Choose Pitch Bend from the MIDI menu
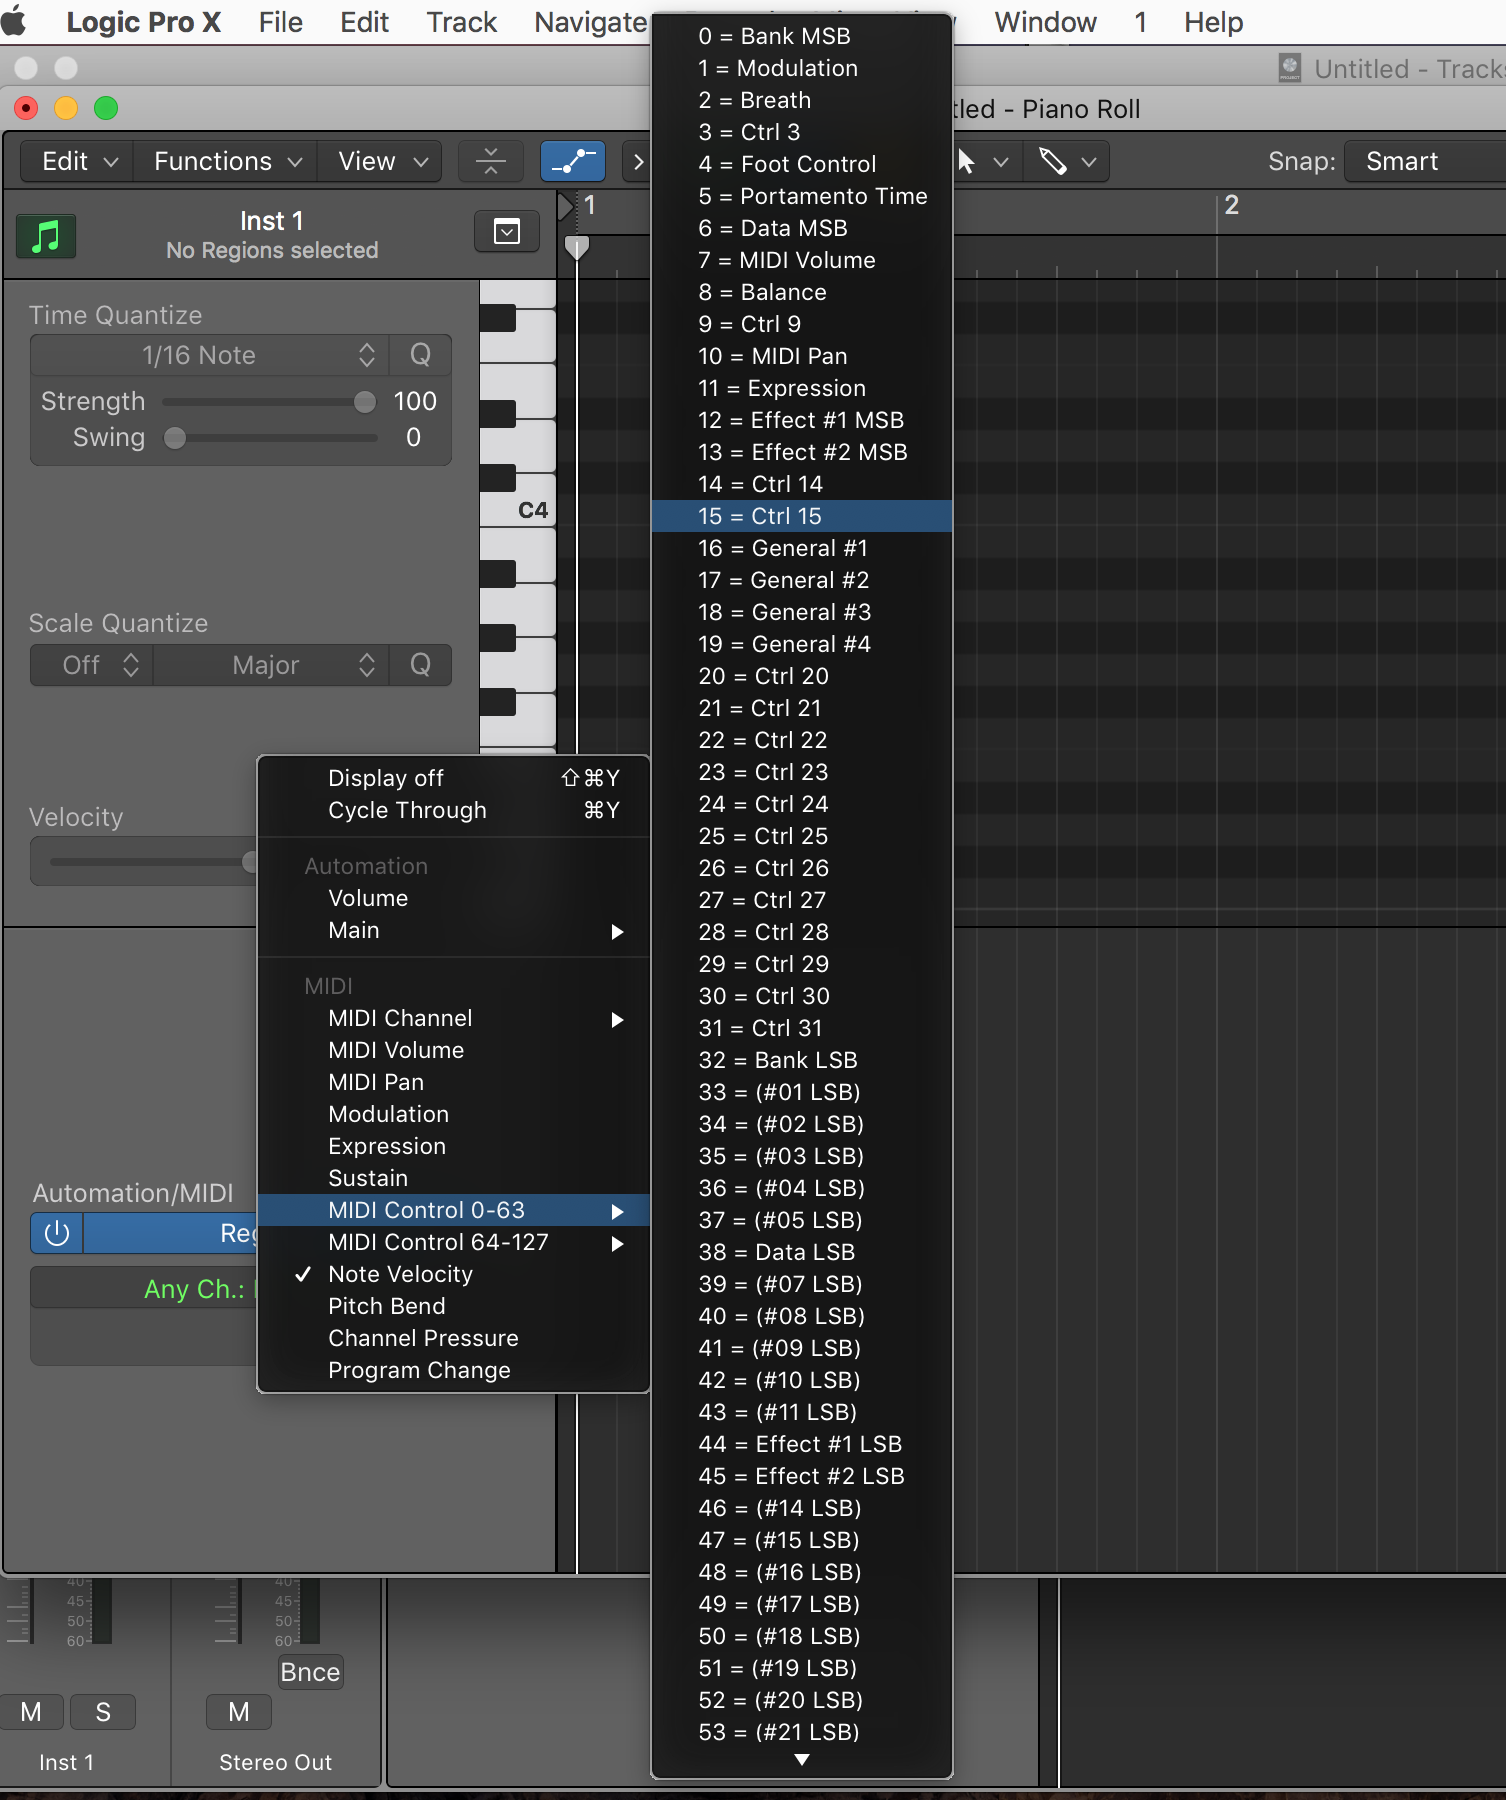Screen dimensions: 1506x1800 pyautogui.click(x=387, y=1306)
